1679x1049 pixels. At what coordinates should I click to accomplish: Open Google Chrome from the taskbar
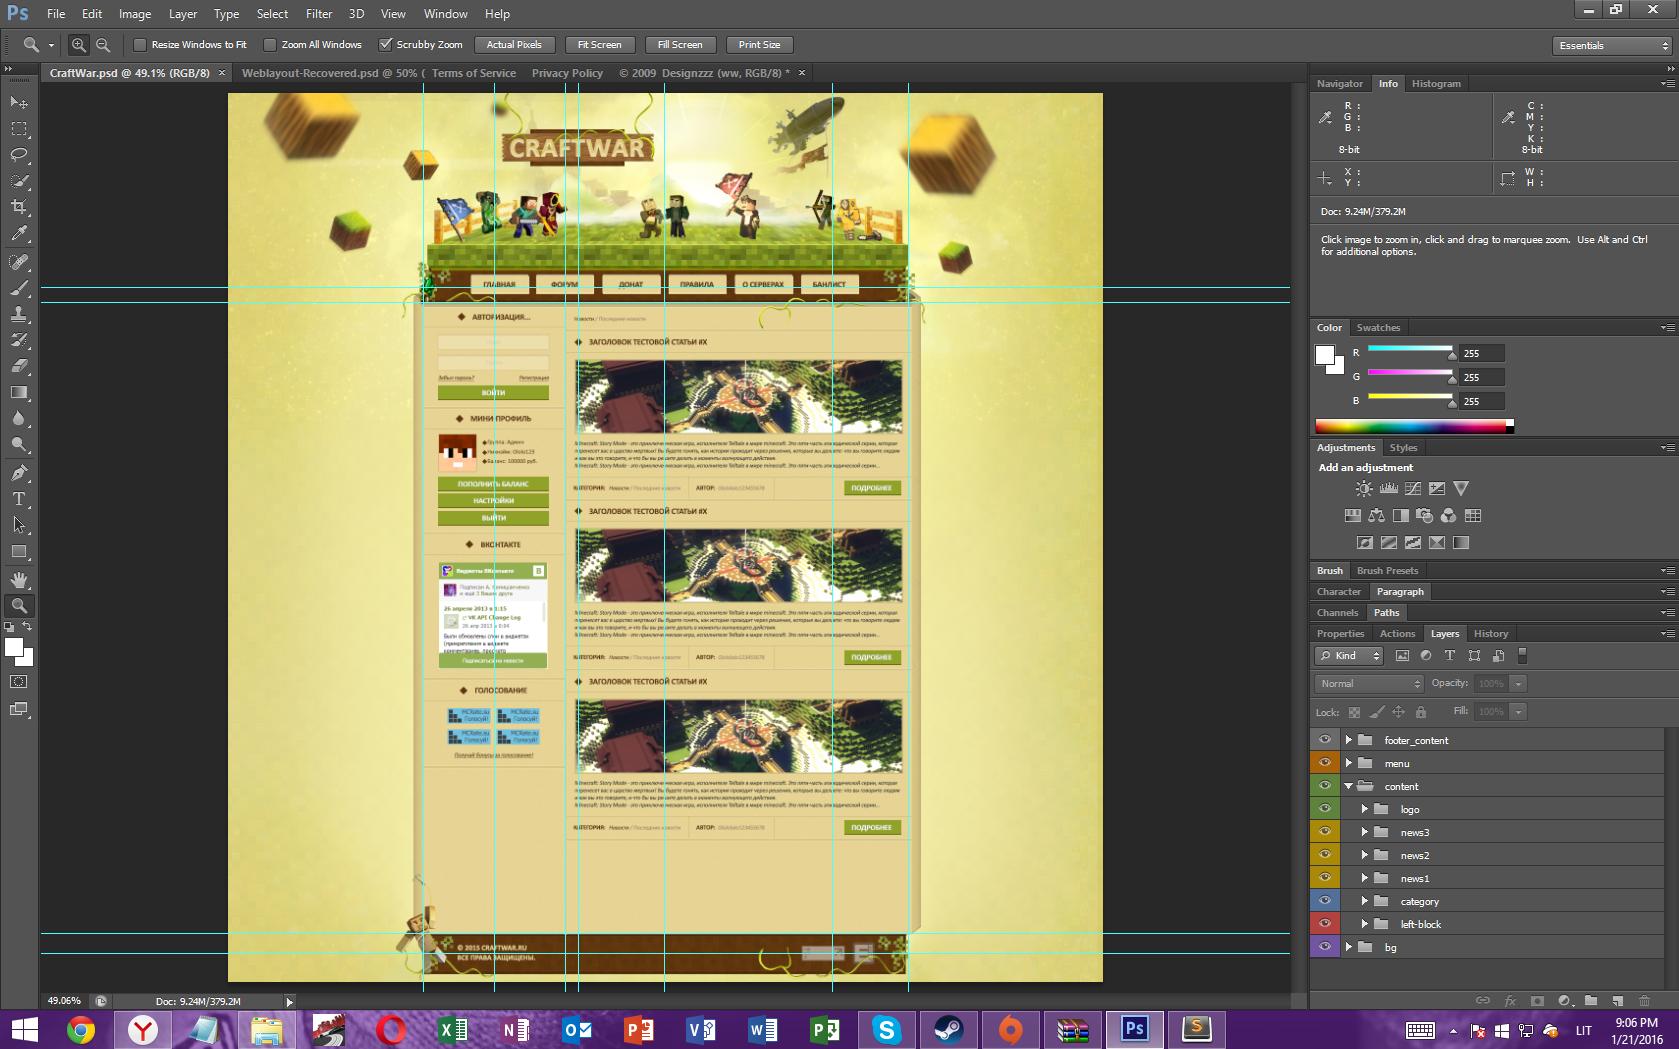click(82, 1030)
